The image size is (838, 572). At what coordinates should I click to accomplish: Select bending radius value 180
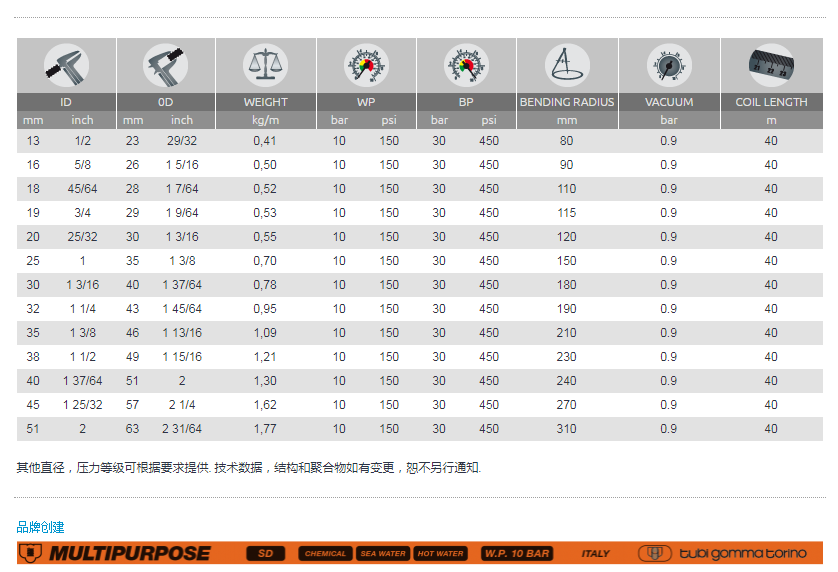pyautogui.click(x=567, y=284)
